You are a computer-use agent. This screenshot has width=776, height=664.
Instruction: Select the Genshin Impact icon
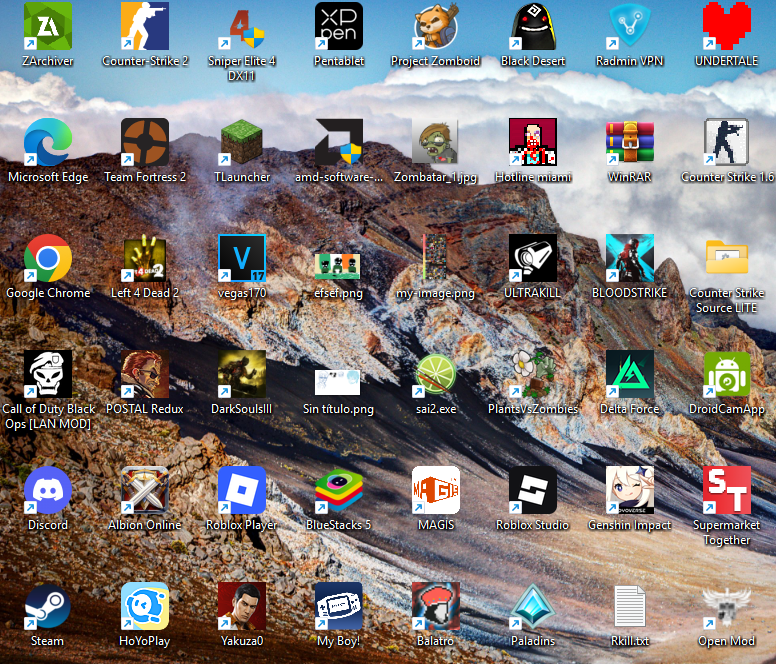pos(630,489)
